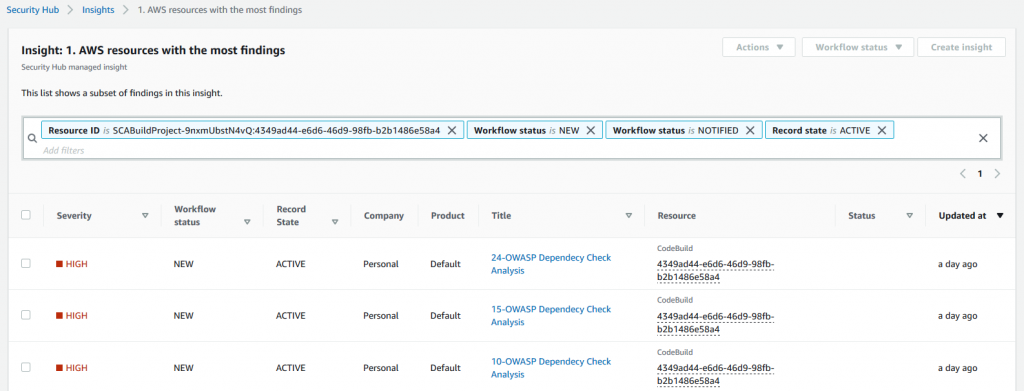Viewport: 1024px width, 391px height.
Task: Select all findings with header checkbox
Action: coord(26,215)
